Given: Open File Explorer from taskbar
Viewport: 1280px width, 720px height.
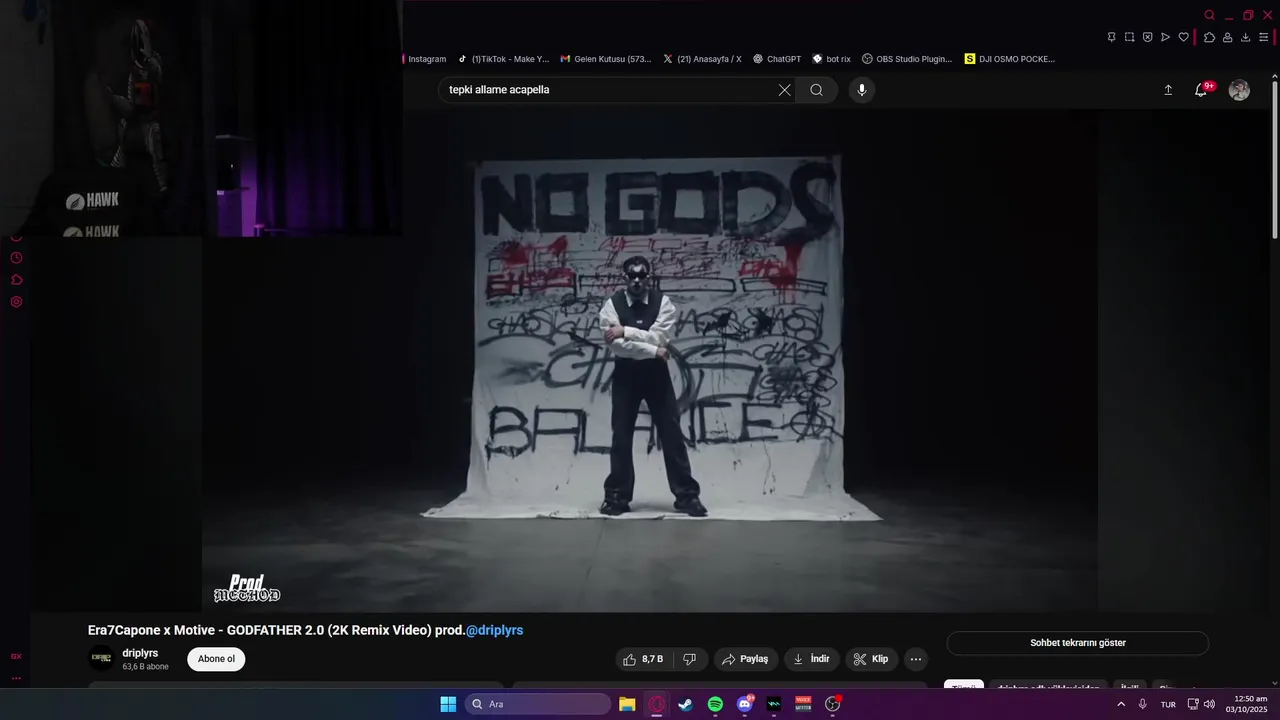Looking at the screenshot, I should coord(627,704).
